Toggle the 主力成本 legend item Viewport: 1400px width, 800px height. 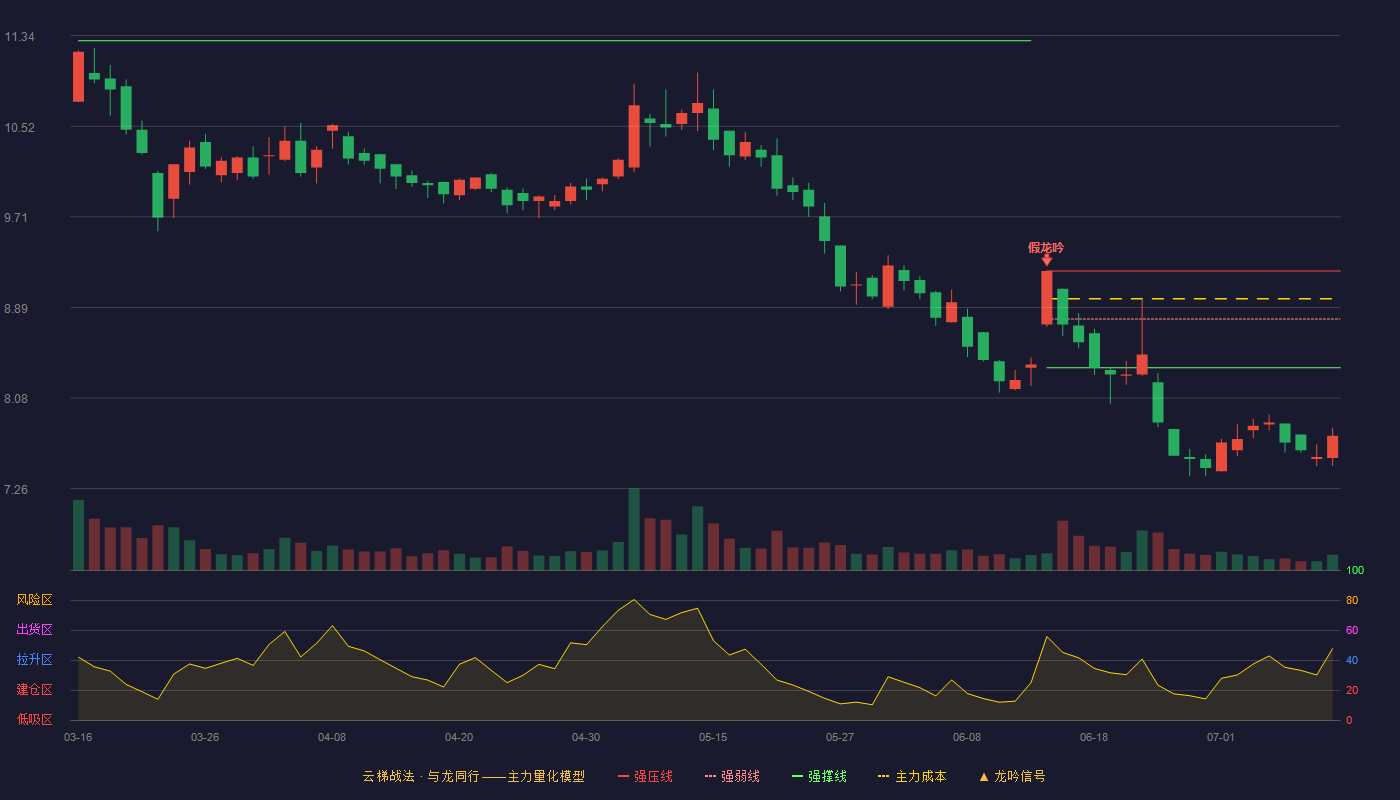click(x=912, y=776)
